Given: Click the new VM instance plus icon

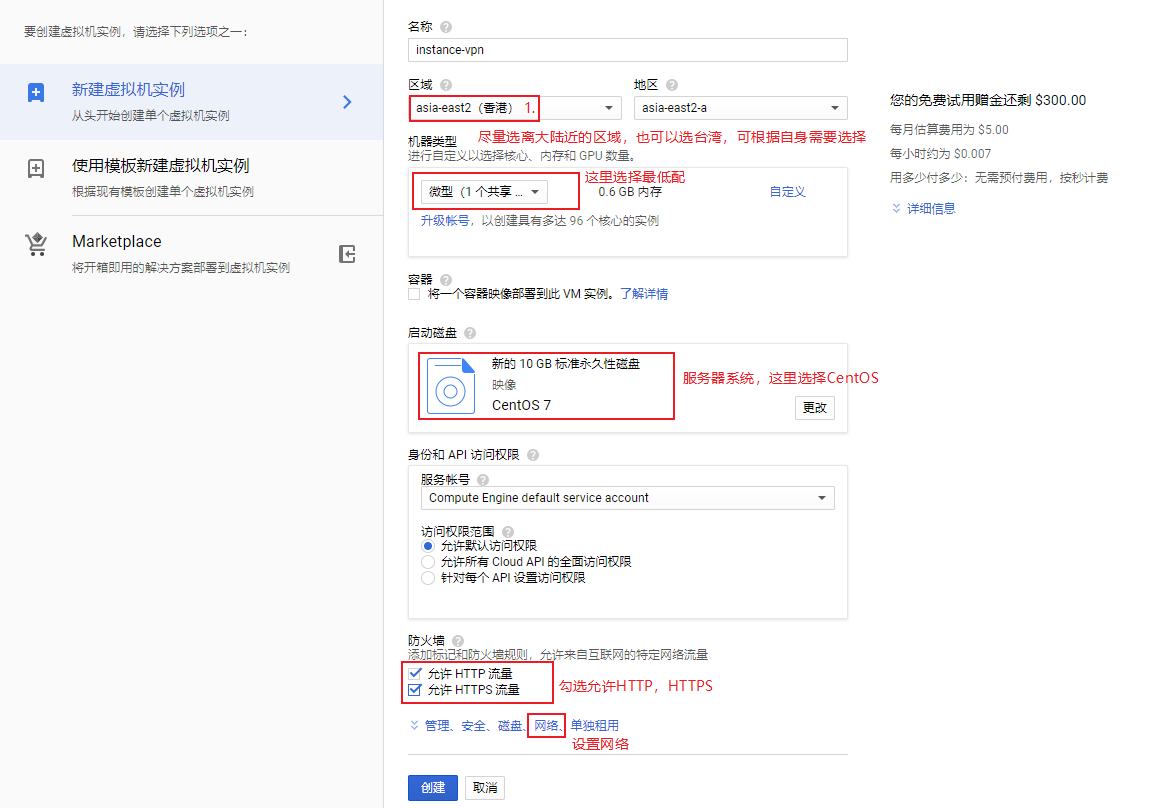Looking at the screenshot, I should tap(36, 93).
